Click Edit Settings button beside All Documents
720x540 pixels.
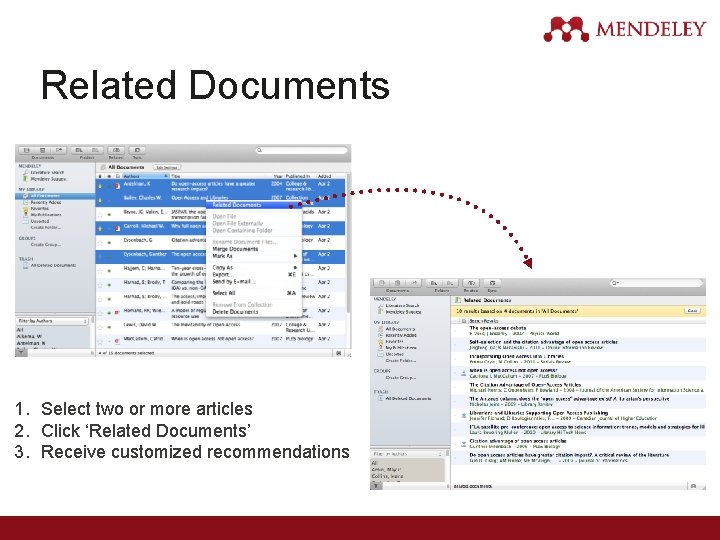pyautogui.click(x=167, y=167)
